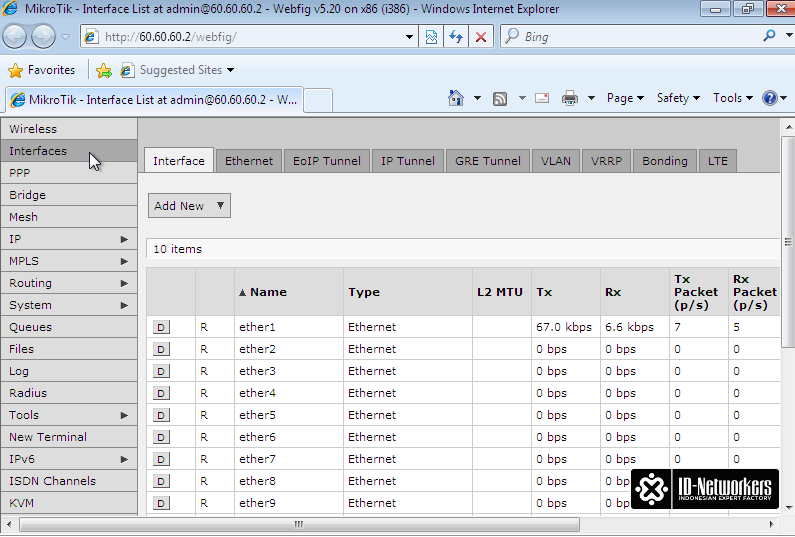Click the browser Back arrow button

click(x=14, y=37)
